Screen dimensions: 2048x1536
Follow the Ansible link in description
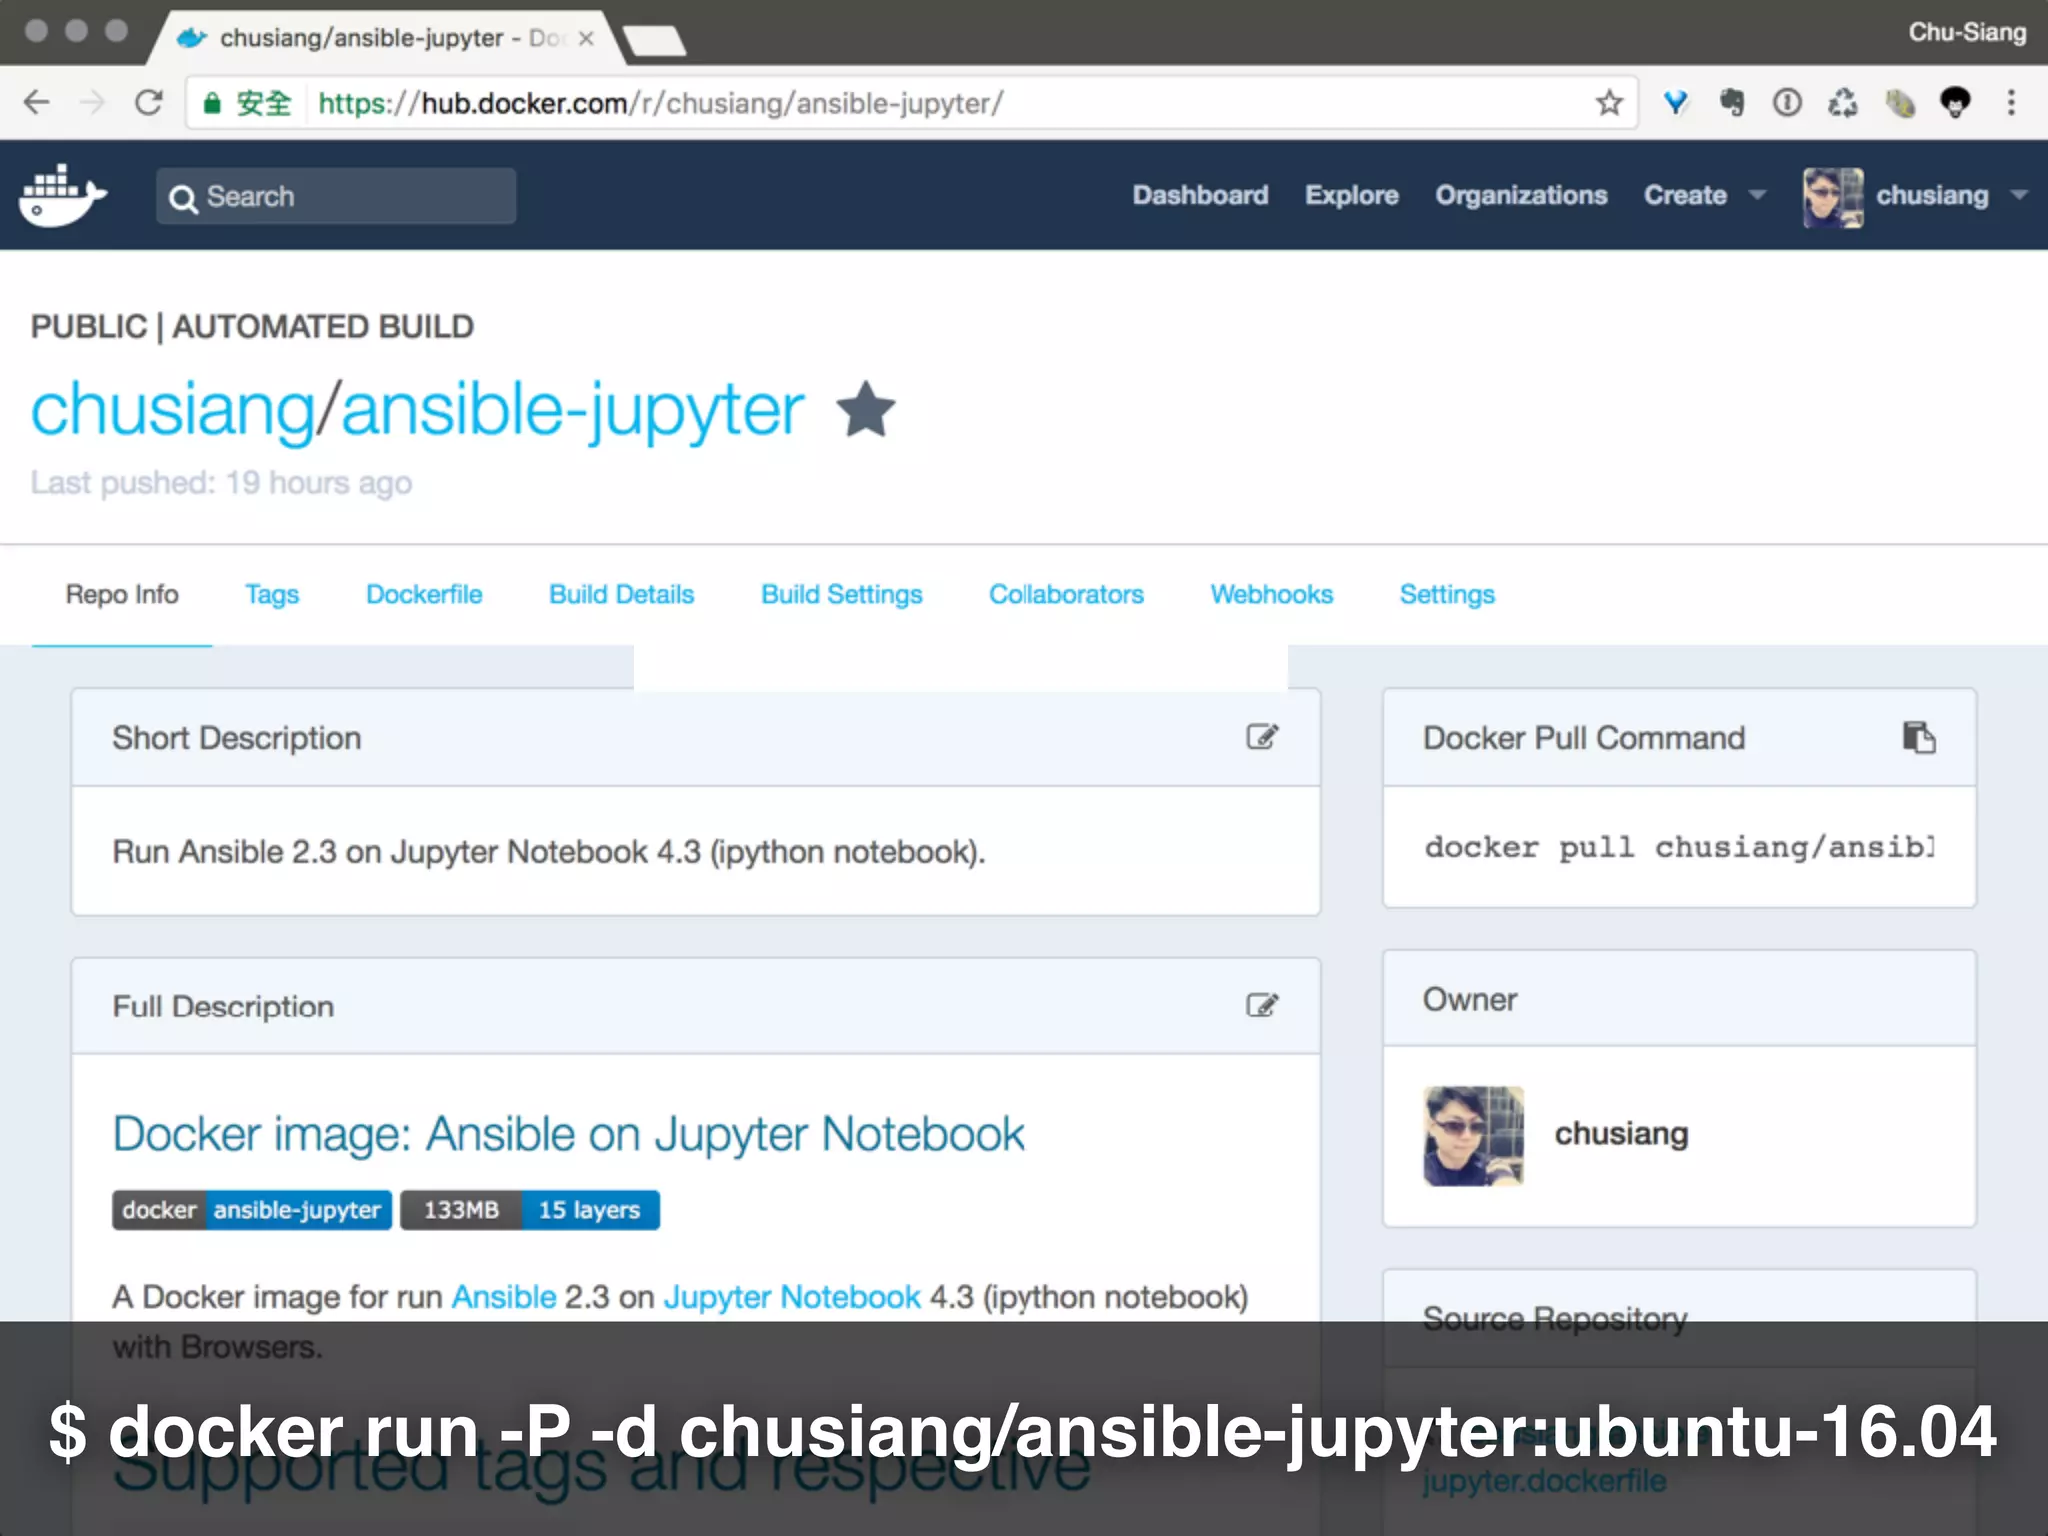(503, 1297)
